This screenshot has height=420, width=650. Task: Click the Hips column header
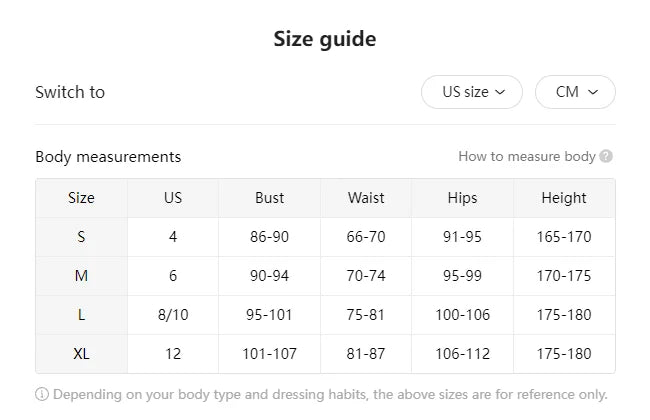coord(462,198)
